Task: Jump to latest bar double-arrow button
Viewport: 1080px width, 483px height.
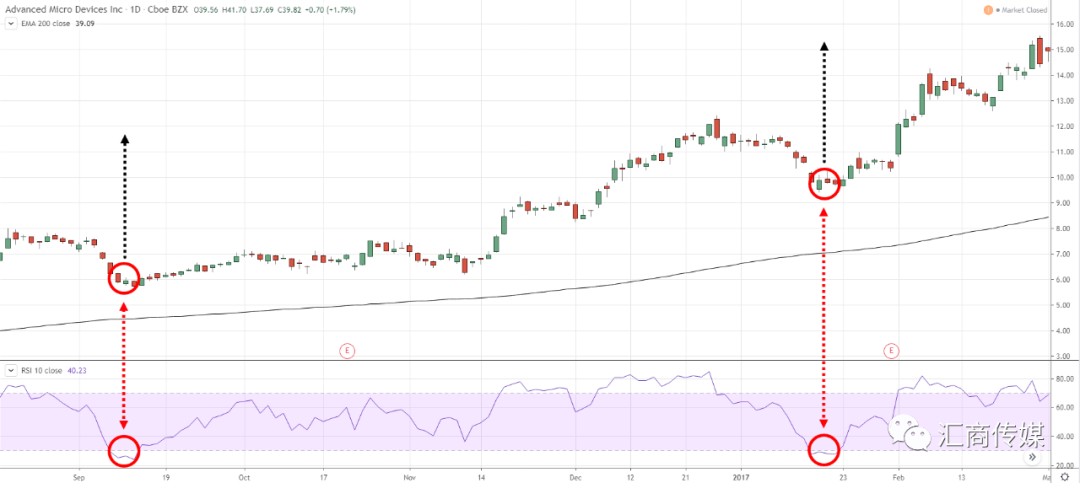Action: click(1032, 457)
